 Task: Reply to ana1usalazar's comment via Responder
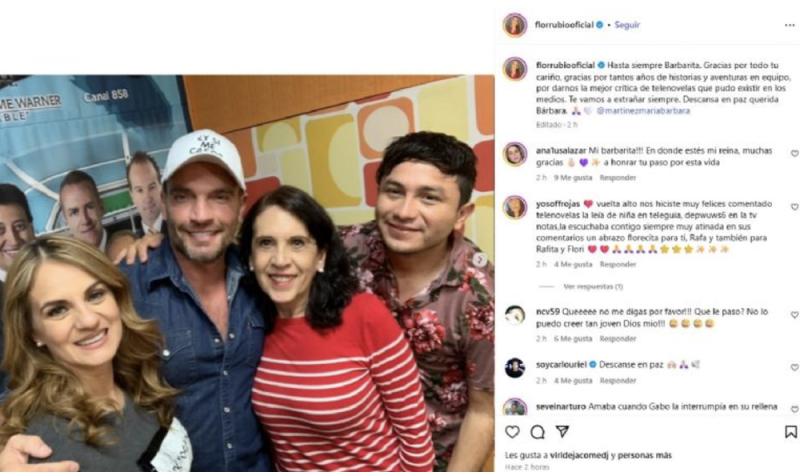click(617, 178)
